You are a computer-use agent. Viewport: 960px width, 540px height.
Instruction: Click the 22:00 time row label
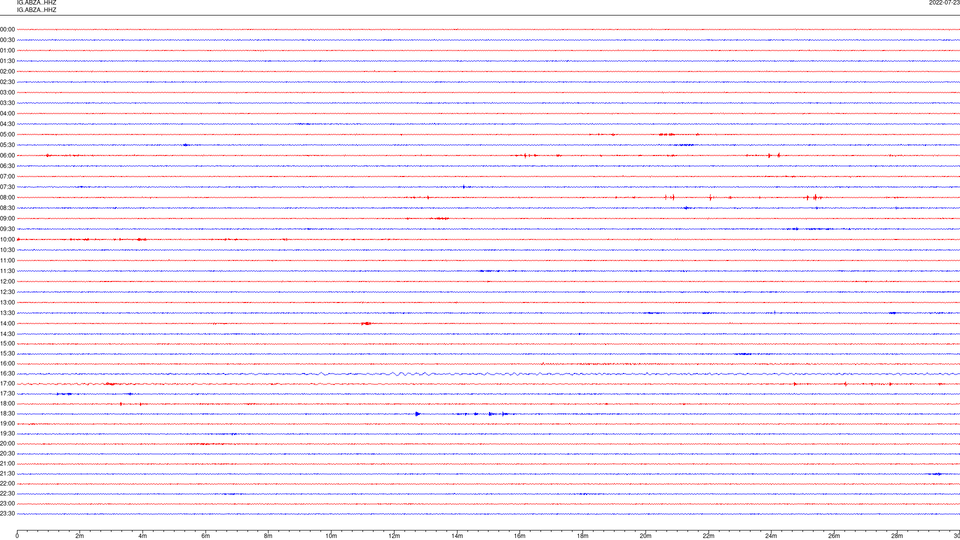click(x=7, y=484)
